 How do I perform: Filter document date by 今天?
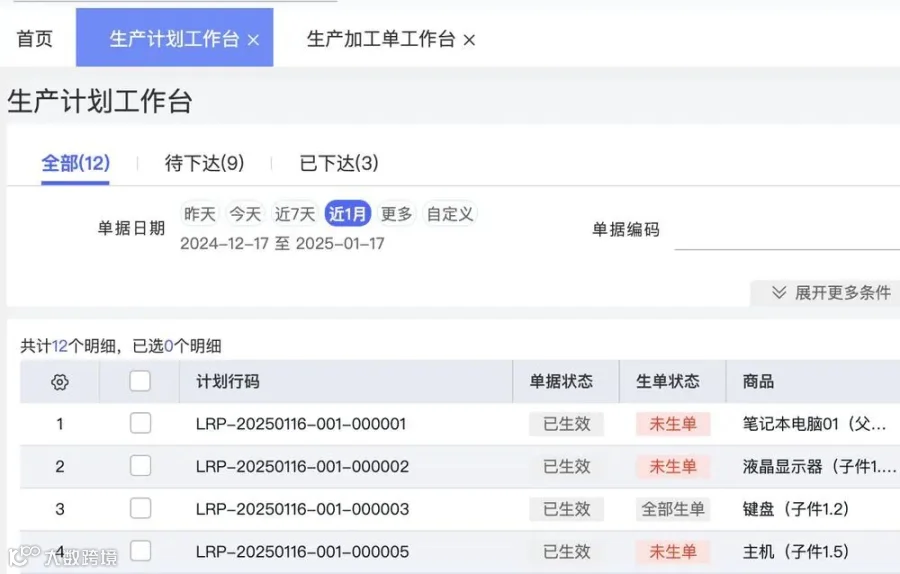pyautogui.click(x=245, y=214)
